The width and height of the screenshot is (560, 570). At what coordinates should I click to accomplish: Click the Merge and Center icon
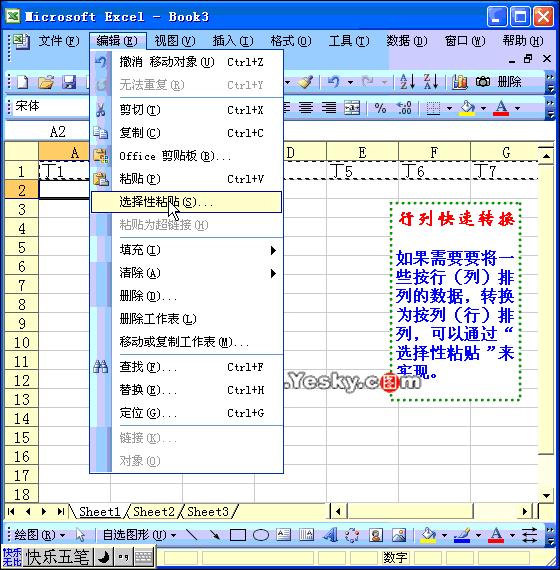pyautogui.click(x=352, y=108)
